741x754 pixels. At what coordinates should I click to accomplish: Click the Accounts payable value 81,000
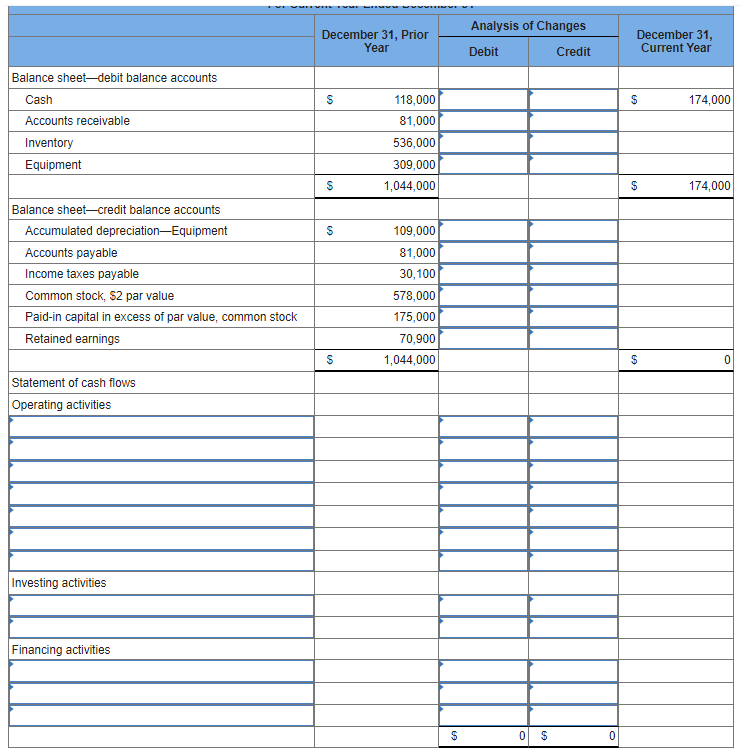pos(417,252)
